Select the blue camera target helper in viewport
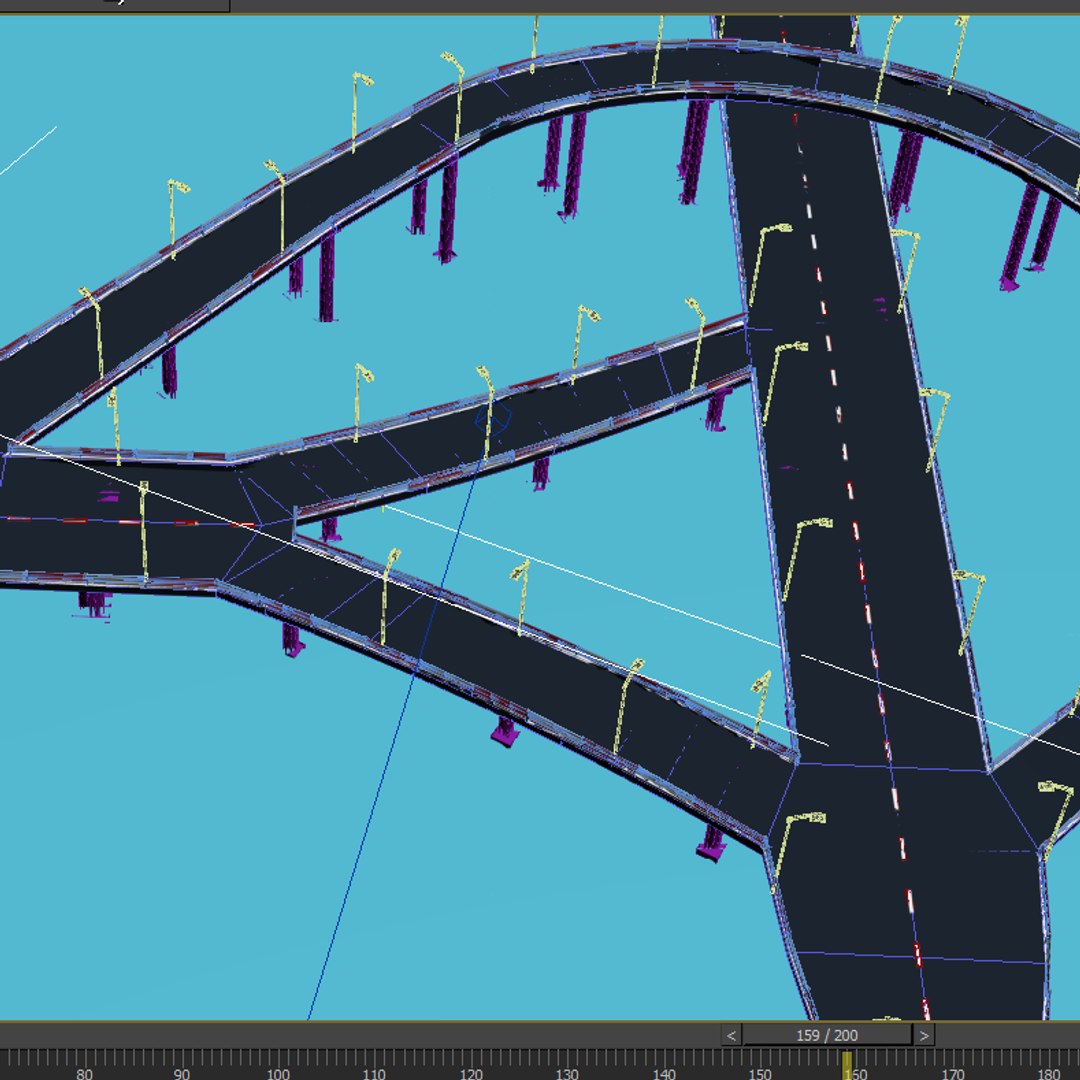This screenshot has width=1080, height=1080. pyautogui.click(x=493, y=417)
